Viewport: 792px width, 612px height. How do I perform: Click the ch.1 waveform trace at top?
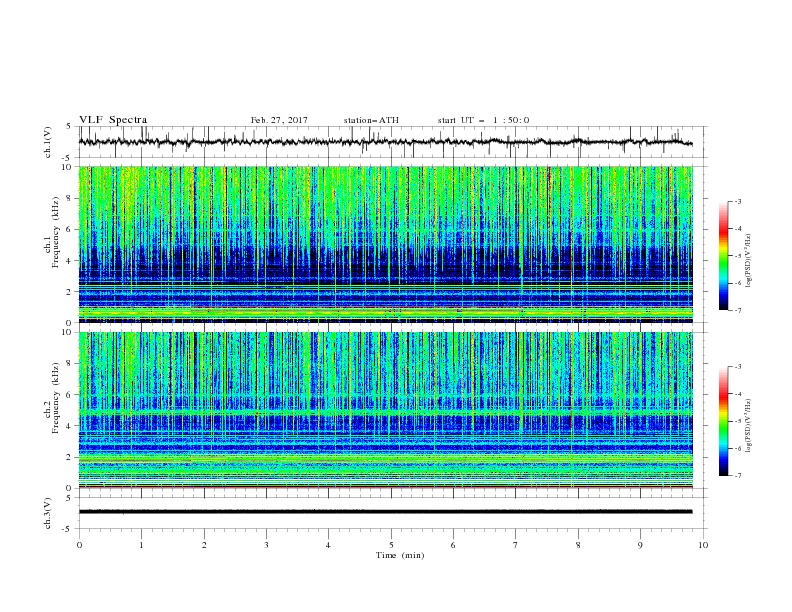[385, 142]
